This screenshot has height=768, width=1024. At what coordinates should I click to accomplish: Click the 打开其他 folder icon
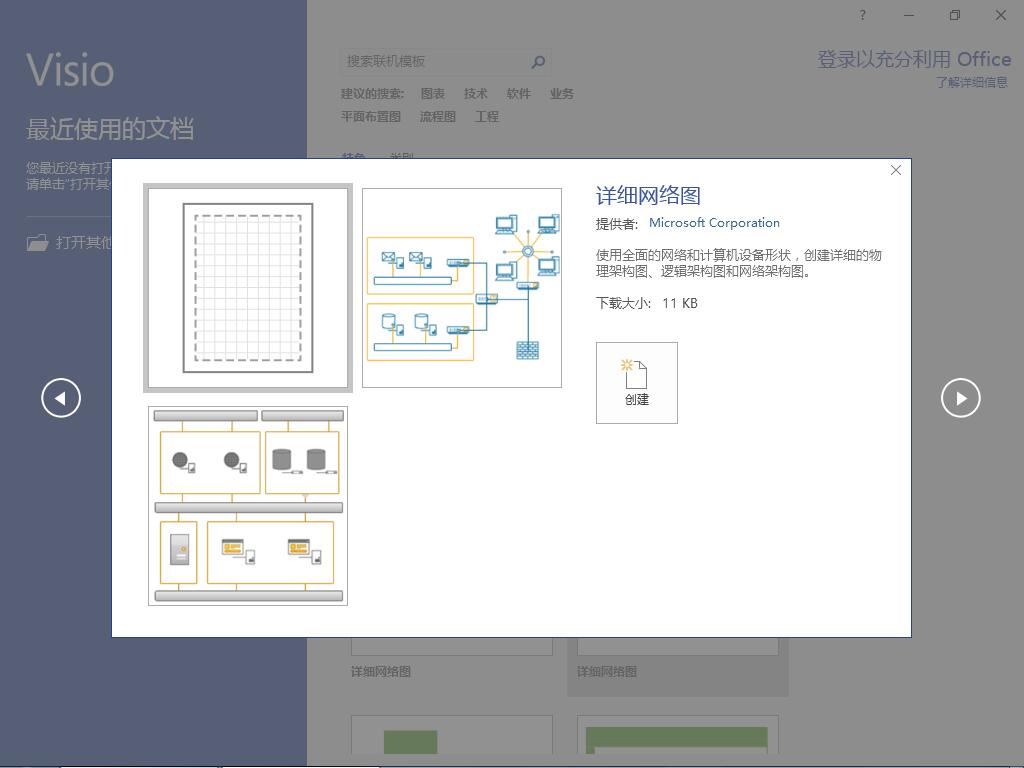tap(37, 243)
